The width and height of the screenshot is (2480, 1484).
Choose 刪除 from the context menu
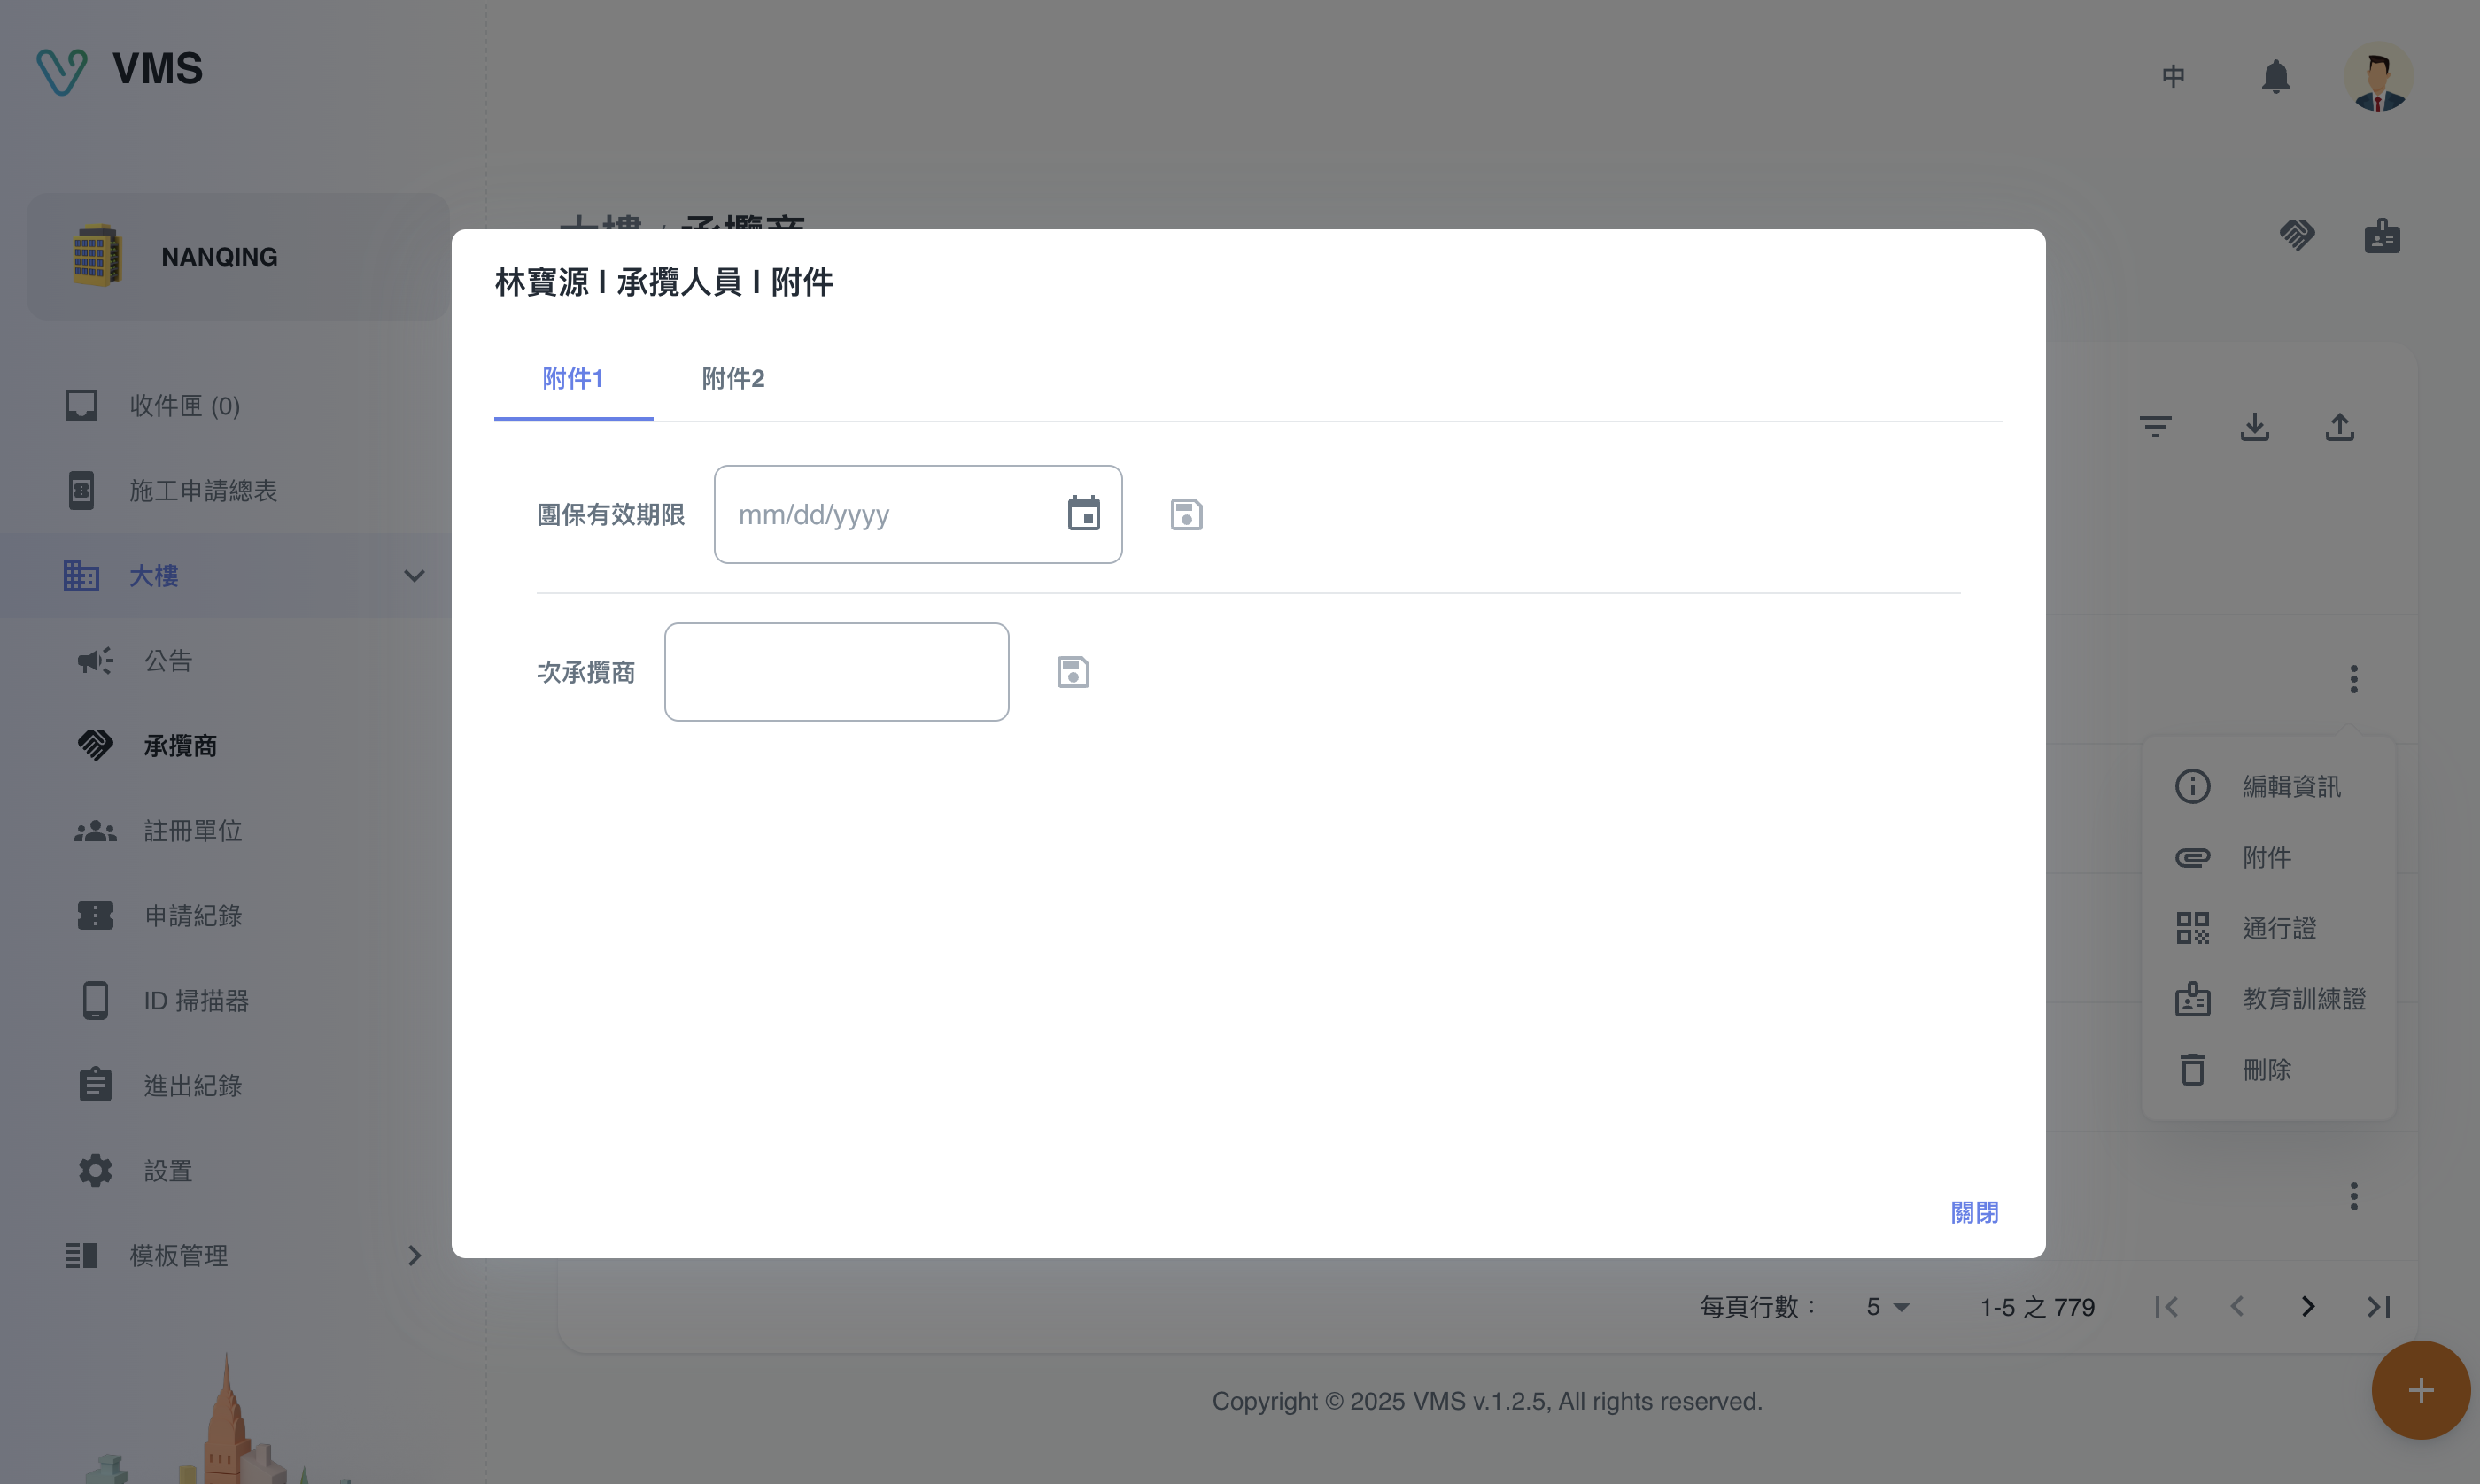(x=2266, y=1070)
